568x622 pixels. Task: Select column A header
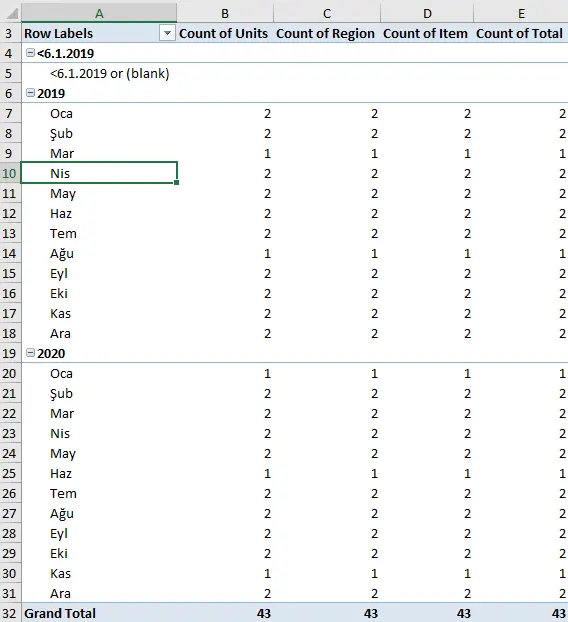coord(99,13)
